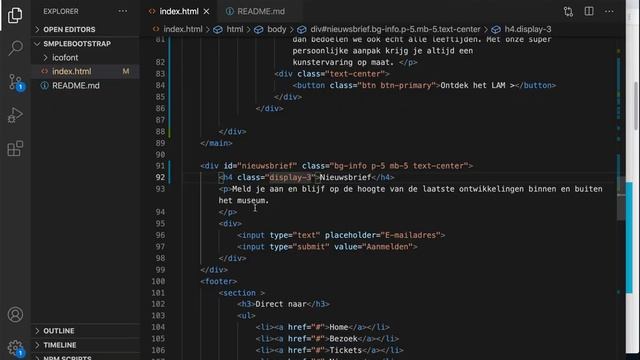This screenshot has height=360, width=640.
Task: Close the index.html tab
Action: [207, 11]
